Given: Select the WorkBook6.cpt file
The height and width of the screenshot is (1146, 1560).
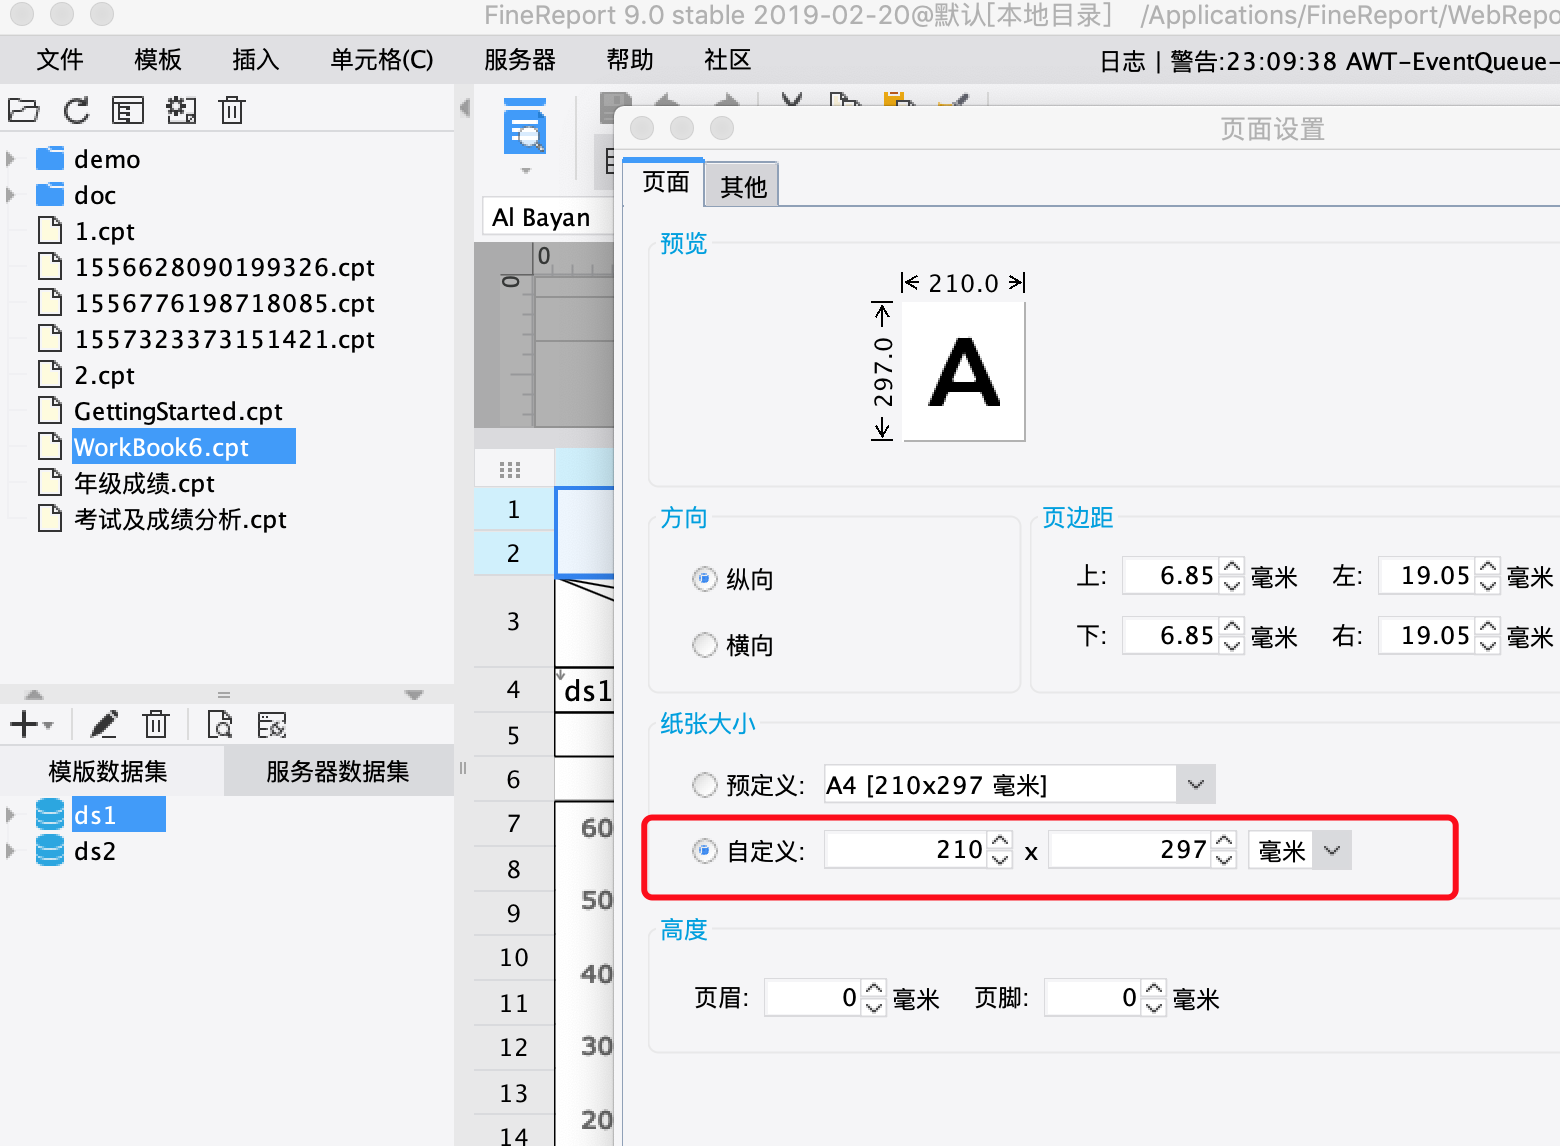Looking at the screenshot, I should (x=184, y=446).
